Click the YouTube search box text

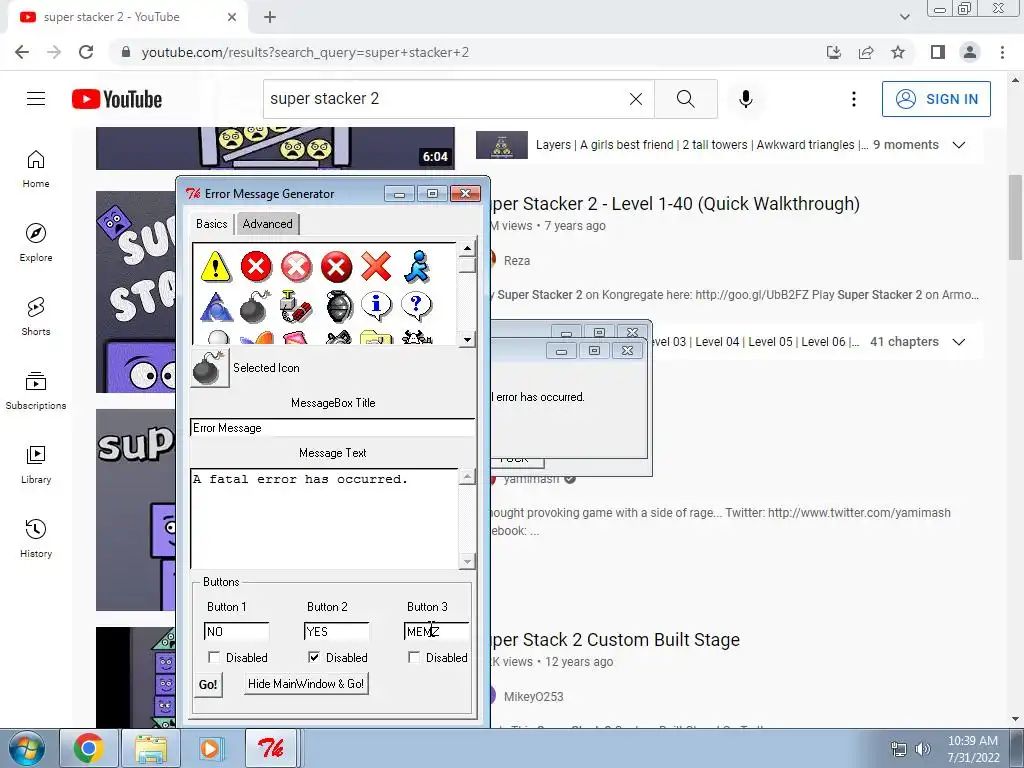tap(324, 99)
